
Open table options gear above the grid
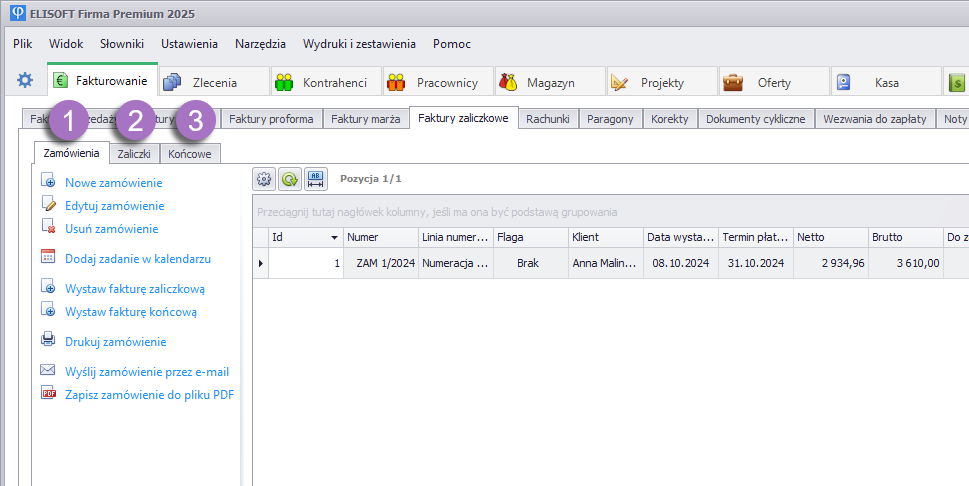[x=264, y=179]
